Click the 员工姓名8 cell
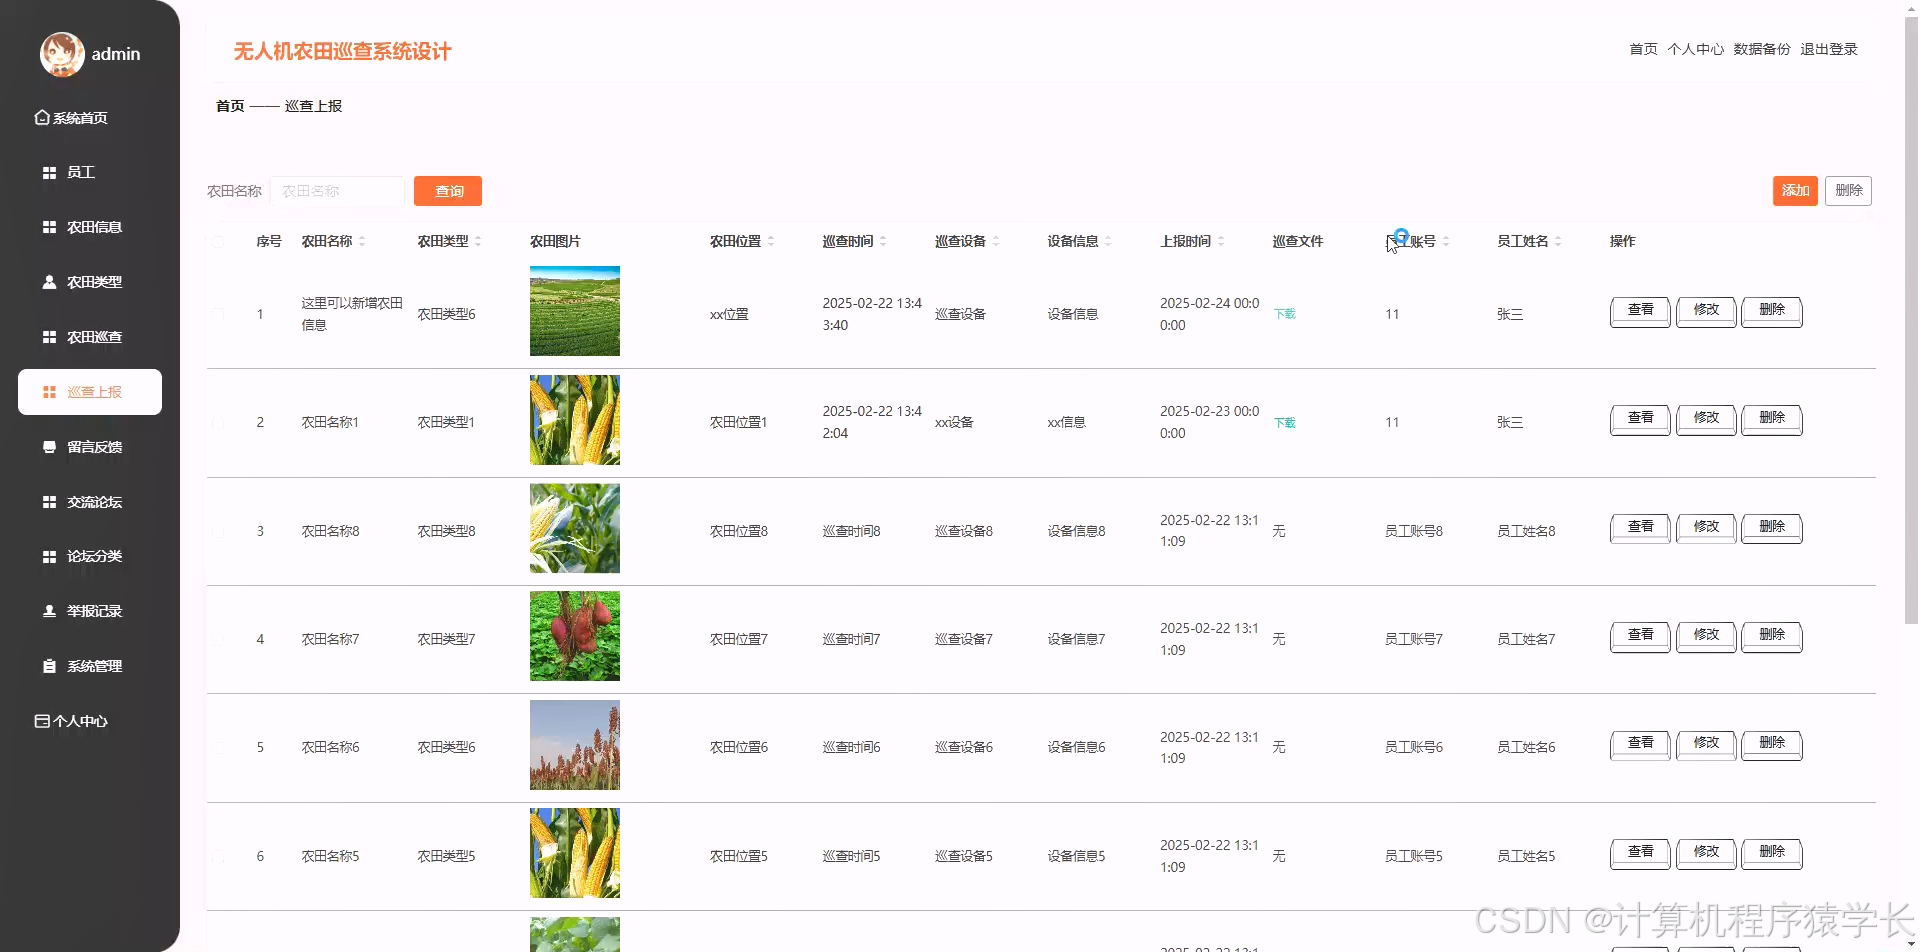This screenshot has height=952, width=1920. 1526,531
